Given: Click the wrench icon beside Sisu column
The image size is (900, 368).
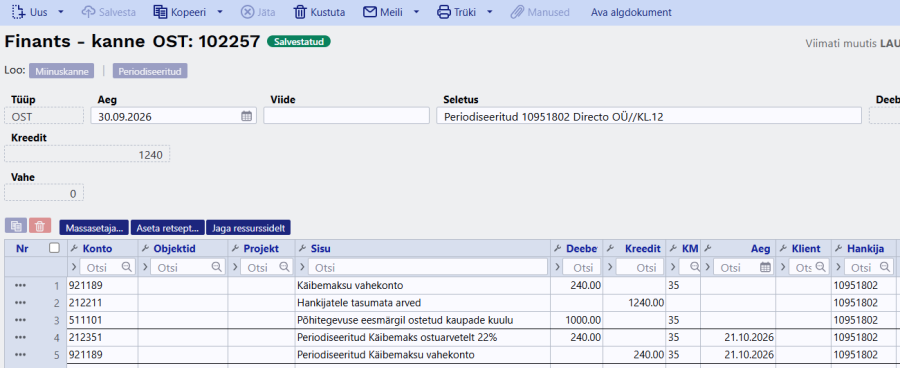Looking at the screenshot, I should (x=302, y=249).
